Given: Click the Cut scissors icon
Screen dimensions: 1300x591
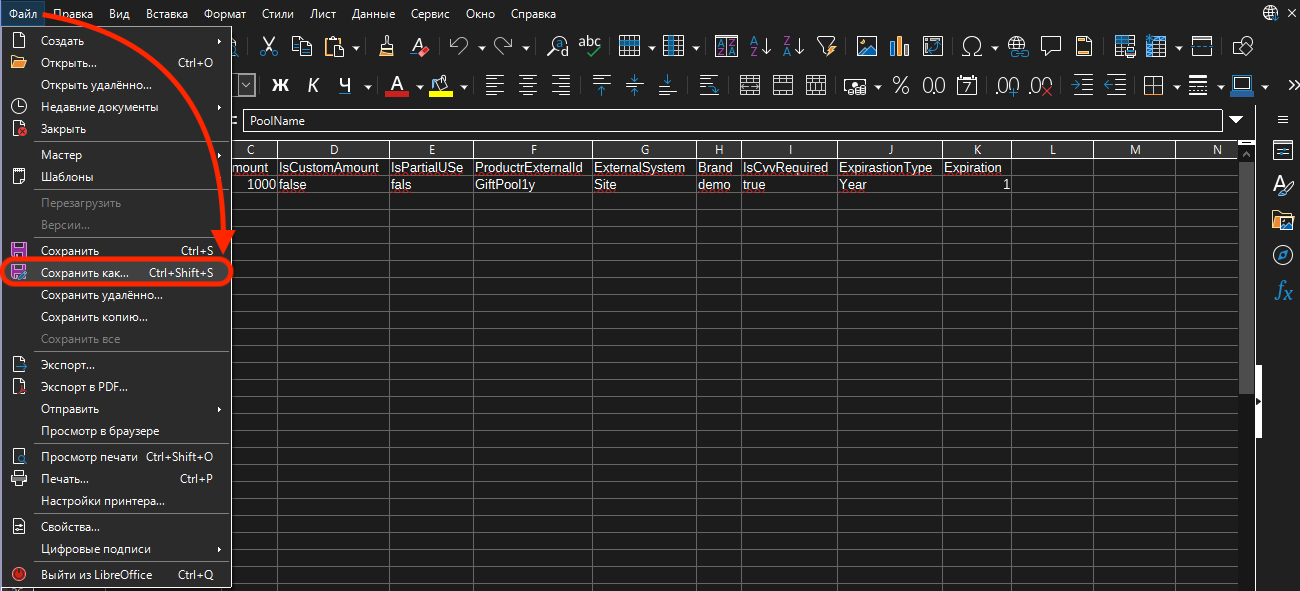Looking at the screenshot, I should (269, 46).
